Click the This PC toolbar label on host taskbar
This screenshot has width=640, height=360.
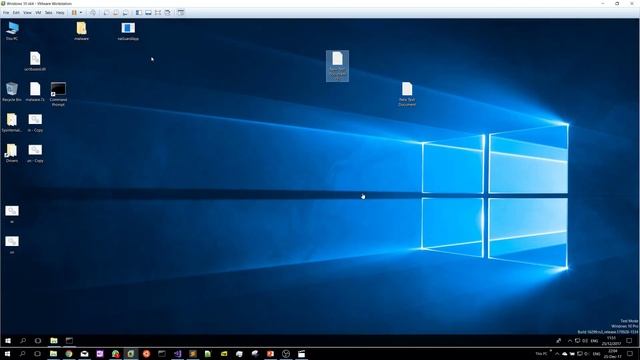point(541,354)
